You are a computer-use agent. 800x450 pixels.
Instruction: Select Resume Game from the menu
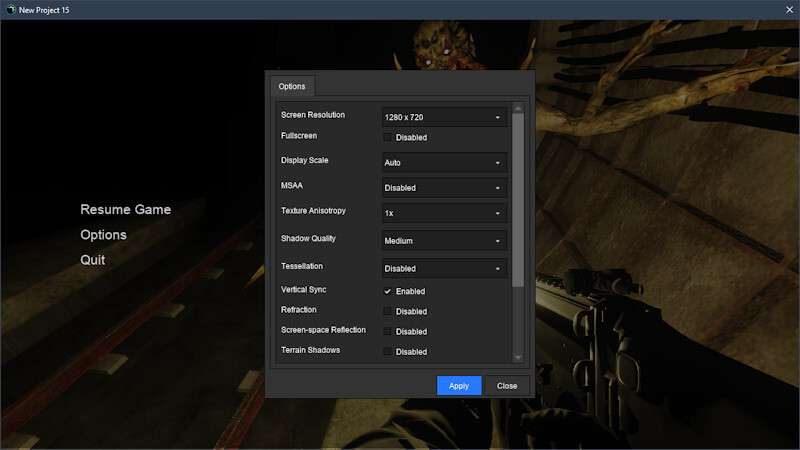pyautogui.click(x=125, y=209)
